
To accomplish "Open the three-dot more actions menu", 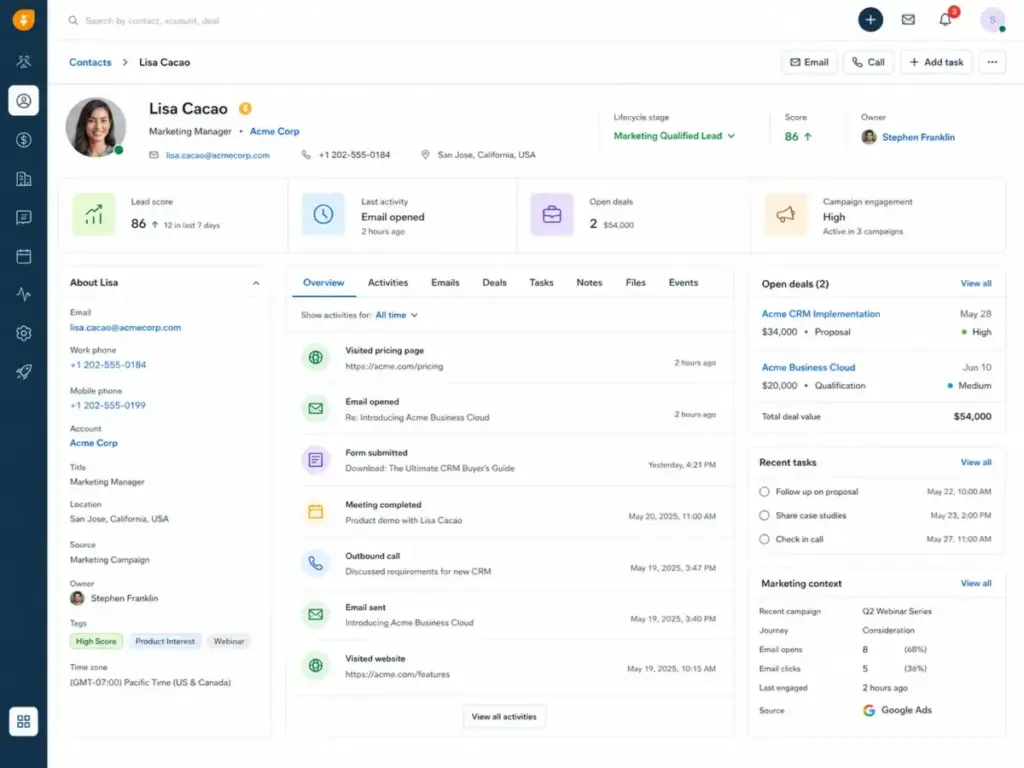I will pyautogui.click(x=992, y=62).
